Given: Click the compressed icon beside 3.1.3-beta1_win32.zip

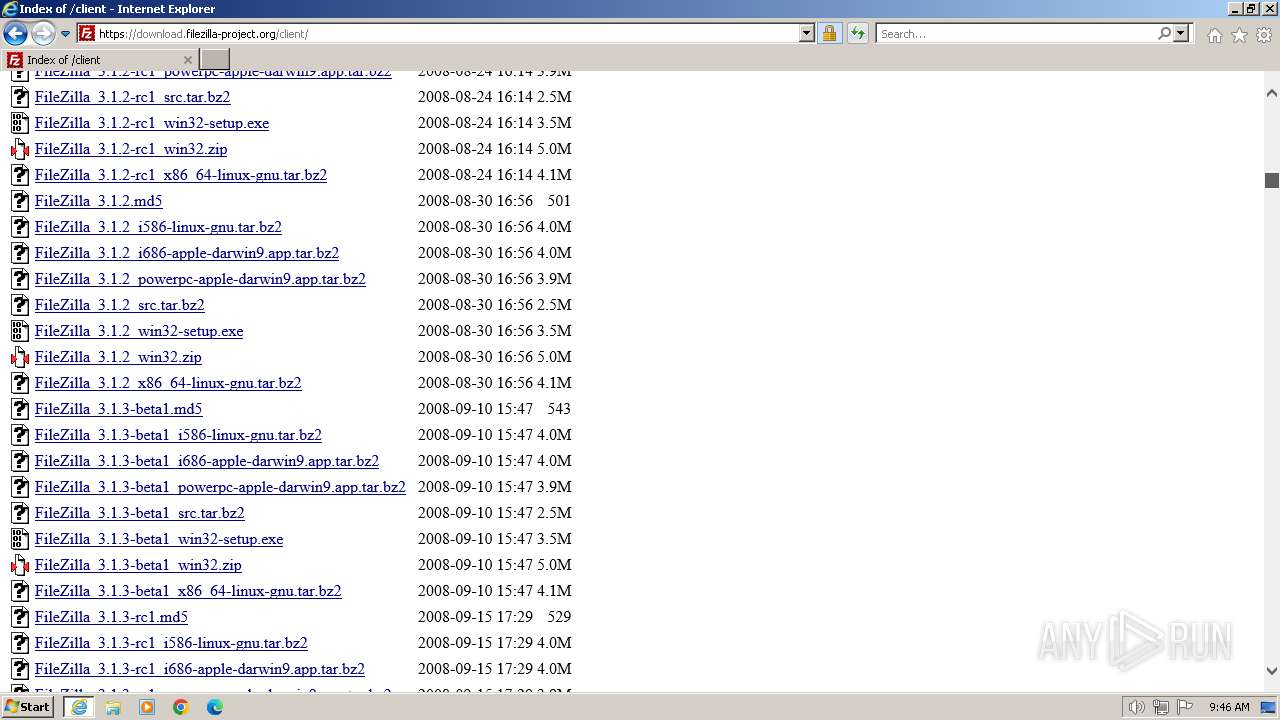Looking at the screenshot, I should (x=20, y=565).
